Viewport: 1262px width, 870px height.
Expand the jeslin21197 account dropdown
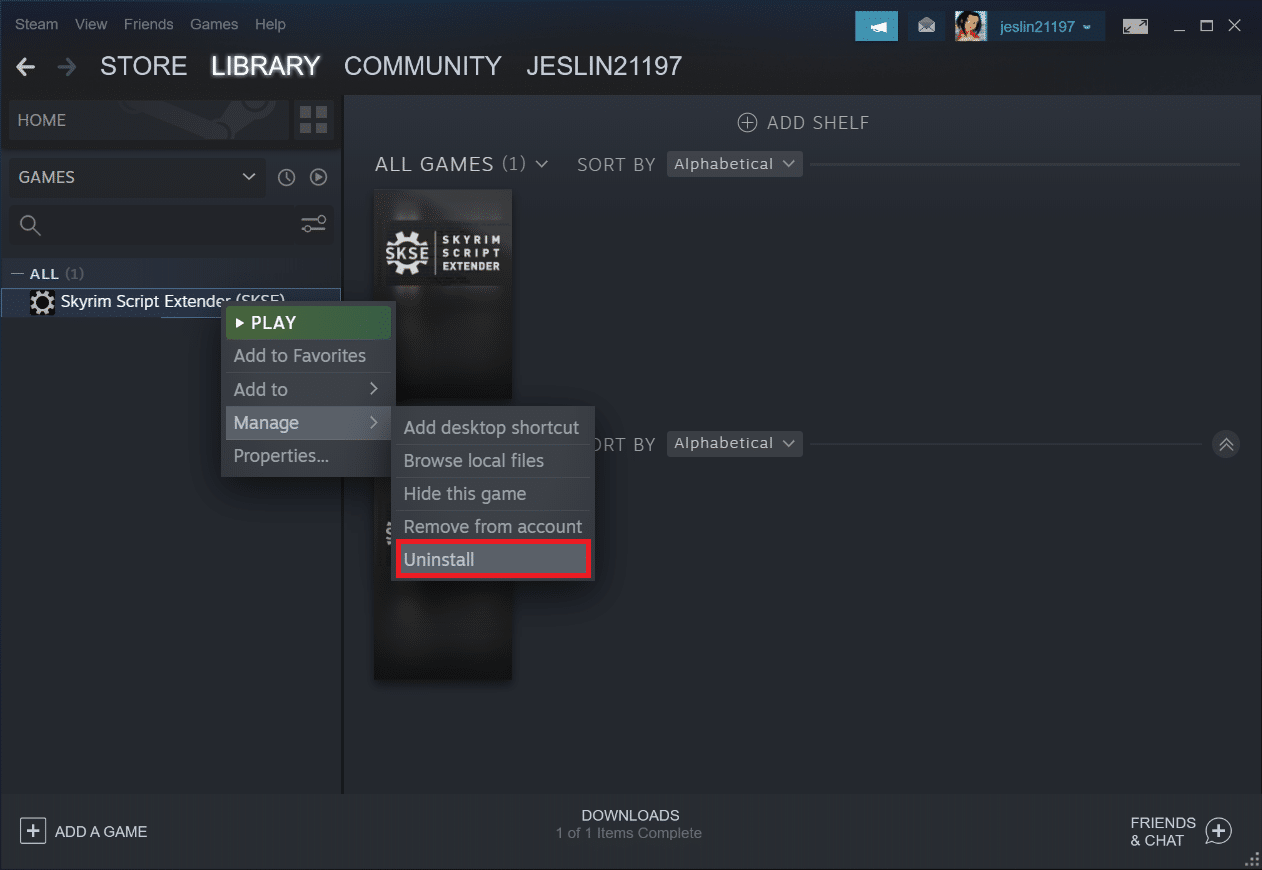point(1046,27)
